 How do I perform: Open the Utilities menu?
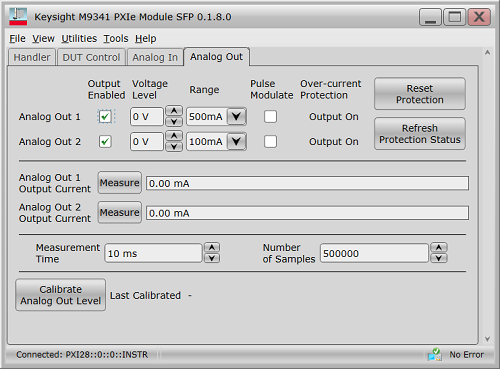(79, 39)
